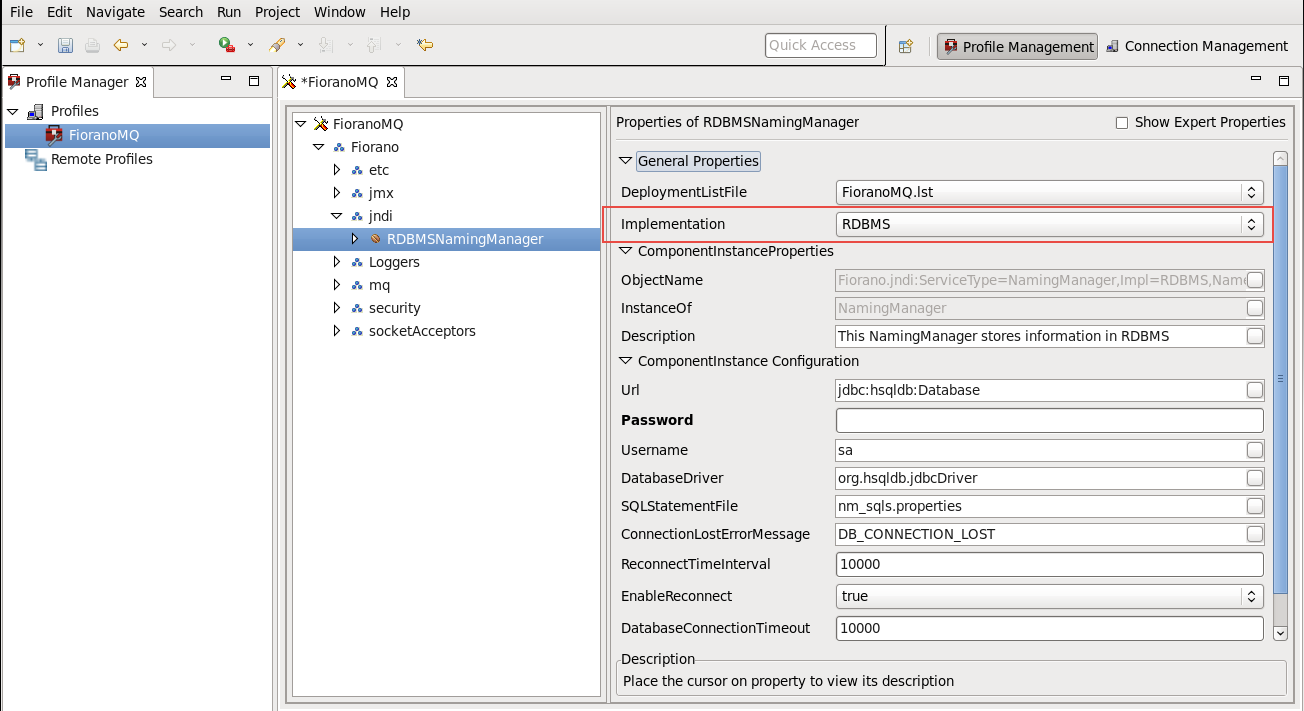Maximize the FioranoMQ editor area
Viewport: 1304px width, 711px height.
(1285, 81)
